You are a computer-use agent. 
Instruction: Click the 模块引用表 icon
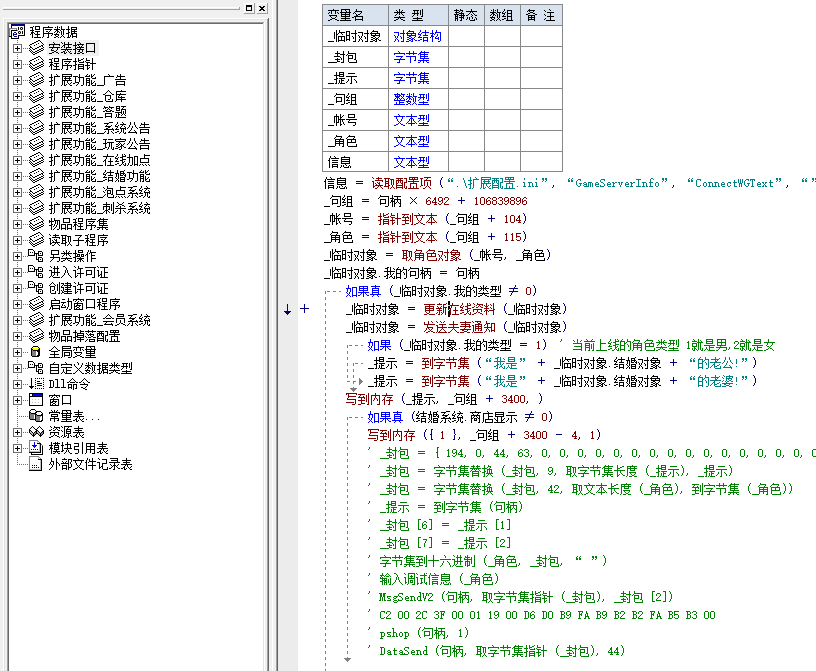pyautogui.click(x=36, y=448)
